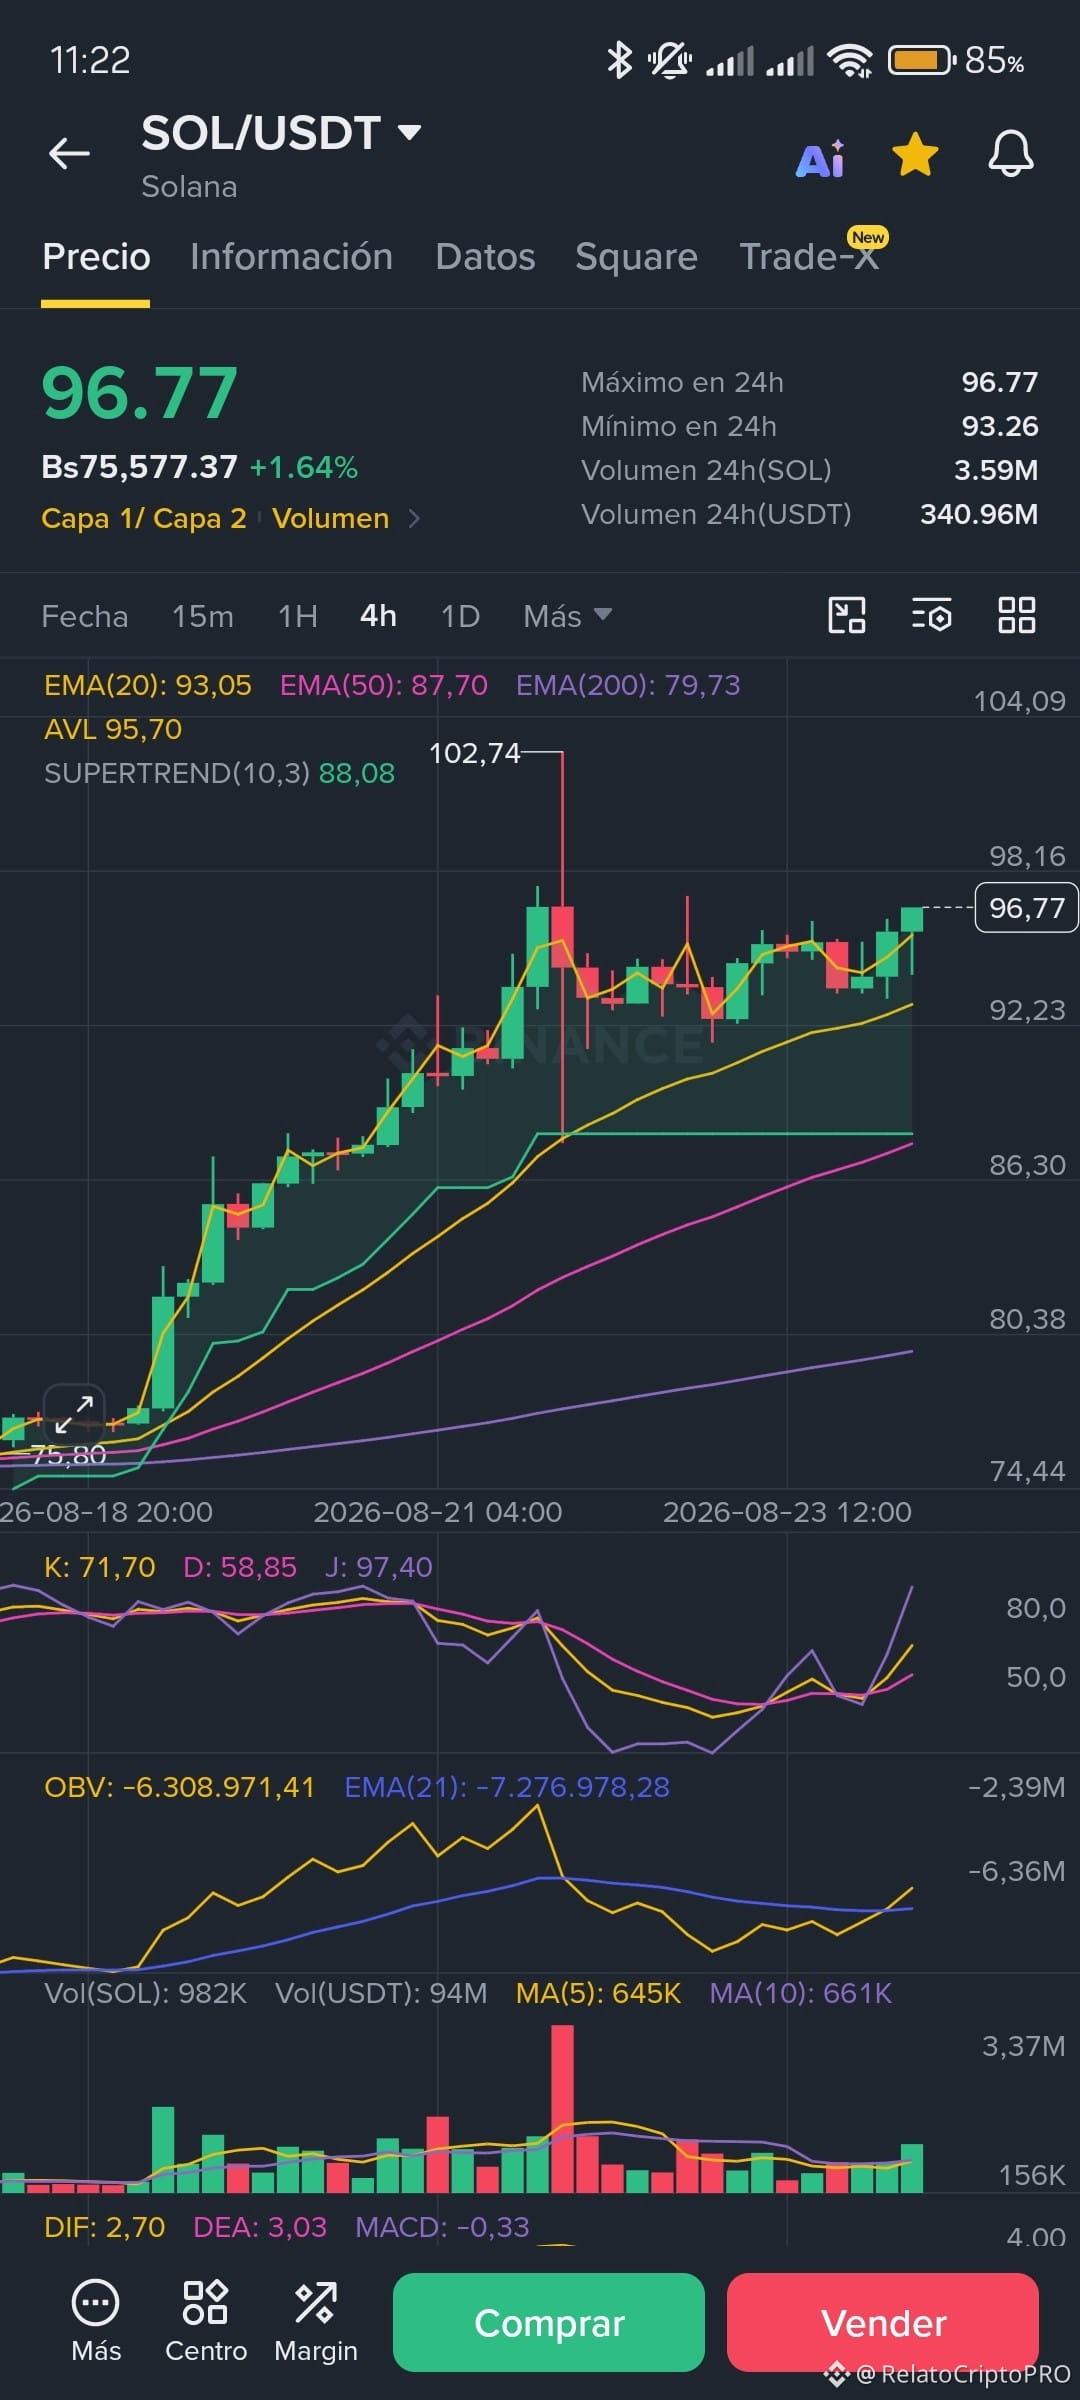Open the multi-chart grid icon
The height and width of the screenshot is (2400, 1080).
[1017, 615]
